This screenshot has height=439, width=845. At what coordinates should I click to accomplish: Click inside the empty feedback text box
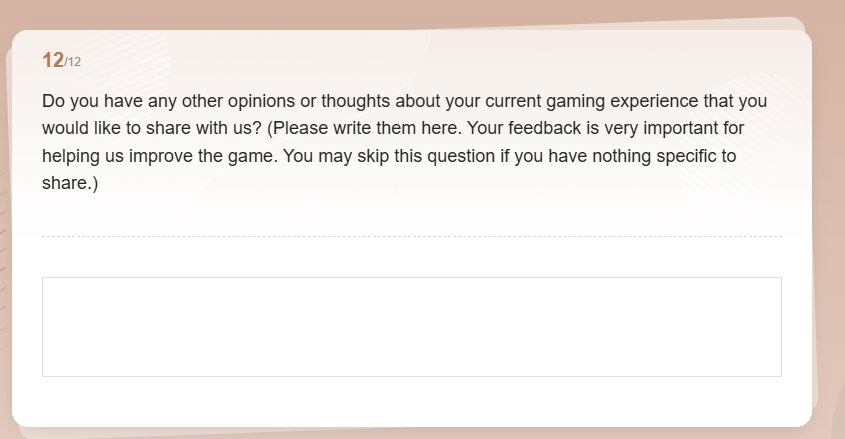coord(412,327)
